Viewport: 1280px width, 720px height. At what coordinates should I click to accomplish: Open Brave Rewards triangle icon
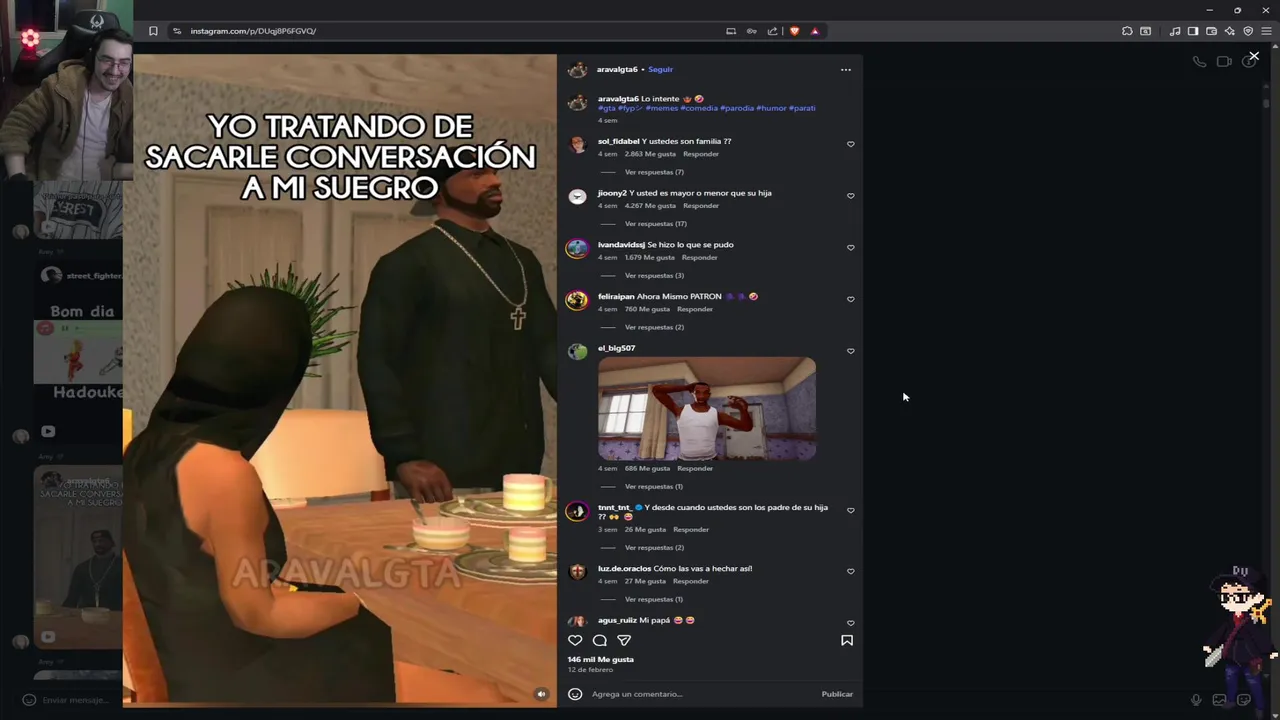tap(815, 31)
